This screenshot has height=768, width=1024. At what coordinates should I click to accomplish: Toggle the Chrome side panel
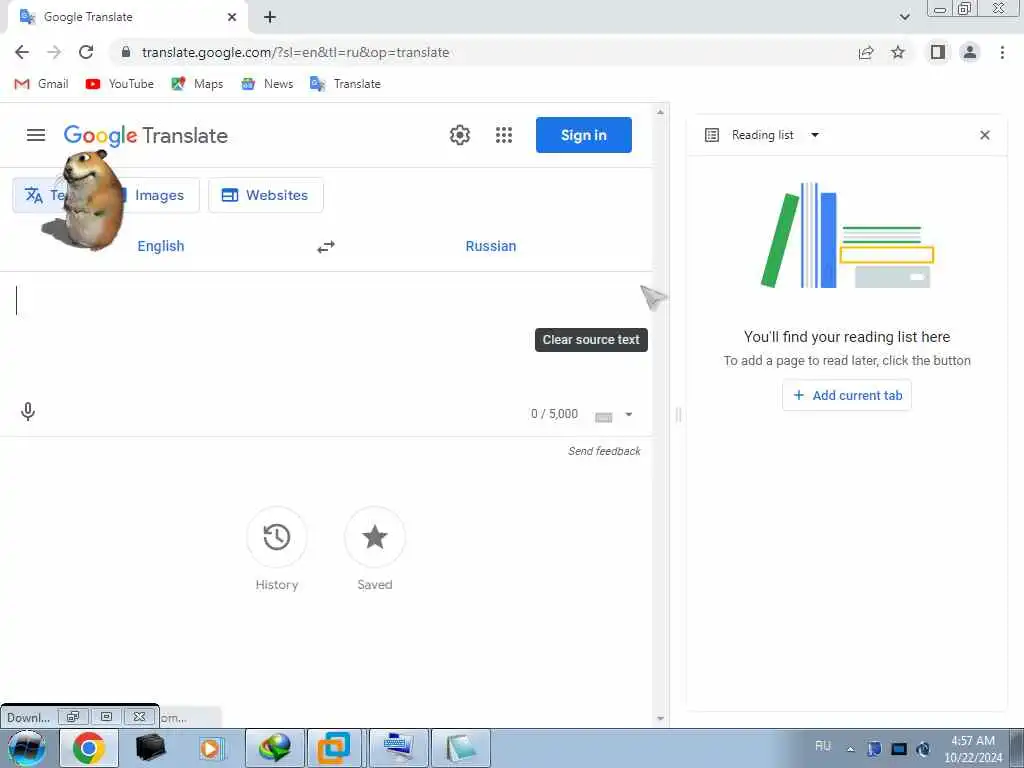pos(938,52)
